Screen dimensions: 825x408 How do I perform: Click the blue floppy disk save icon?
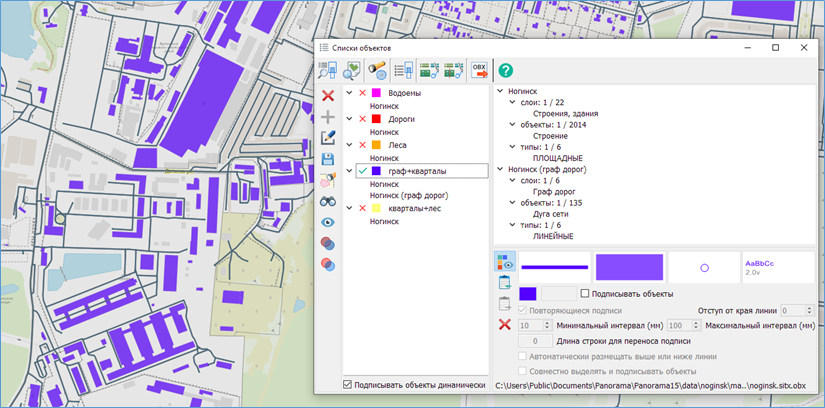point(328,160)
